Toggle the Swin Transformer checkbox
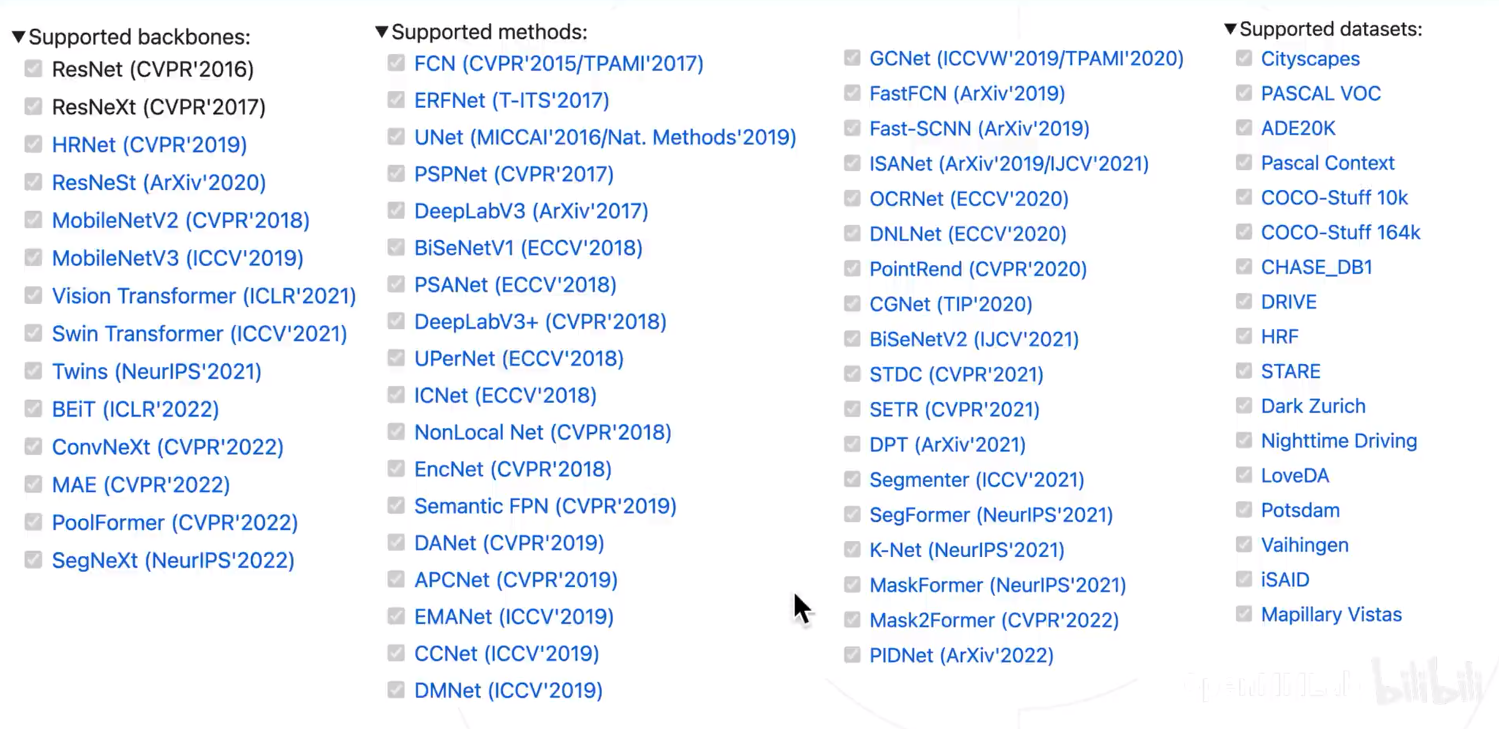This screenshot has height=729, width=1499. [32, 333]
